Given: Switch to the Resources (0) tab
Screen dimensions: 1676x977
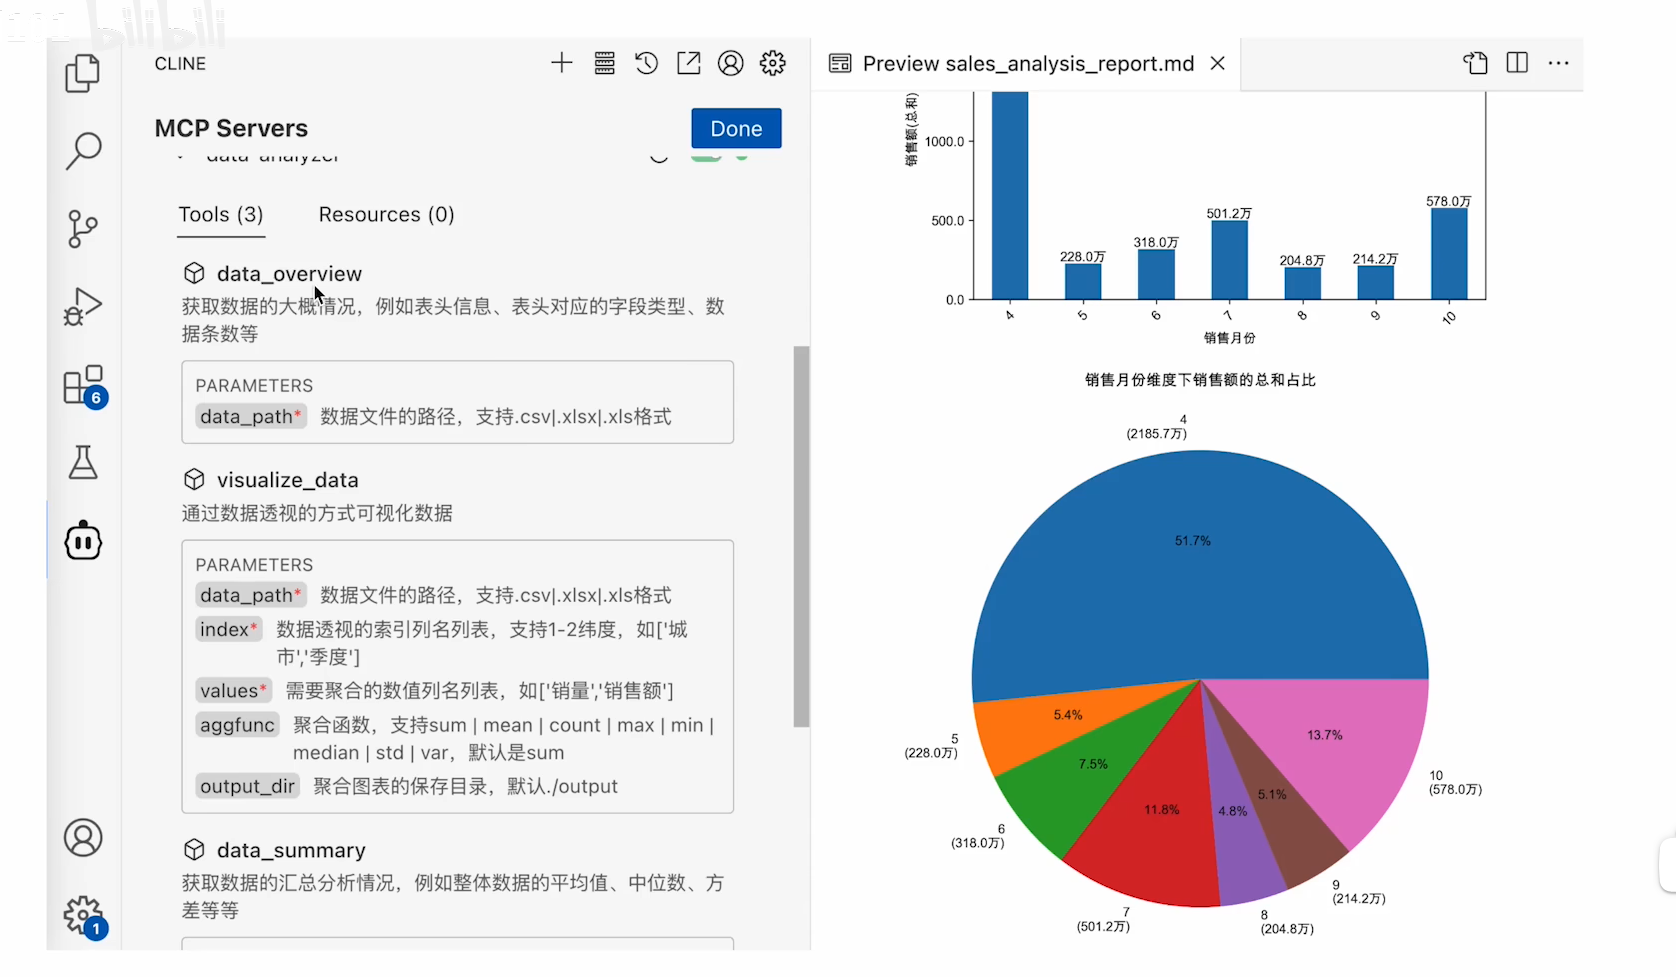Looking at the screenshot, I should (x=386, y=214).
